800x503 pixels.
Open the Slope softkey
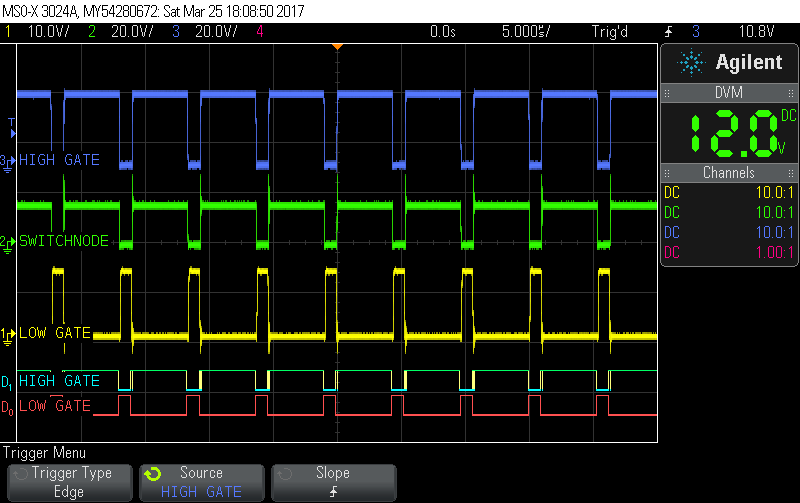[333, 481]
